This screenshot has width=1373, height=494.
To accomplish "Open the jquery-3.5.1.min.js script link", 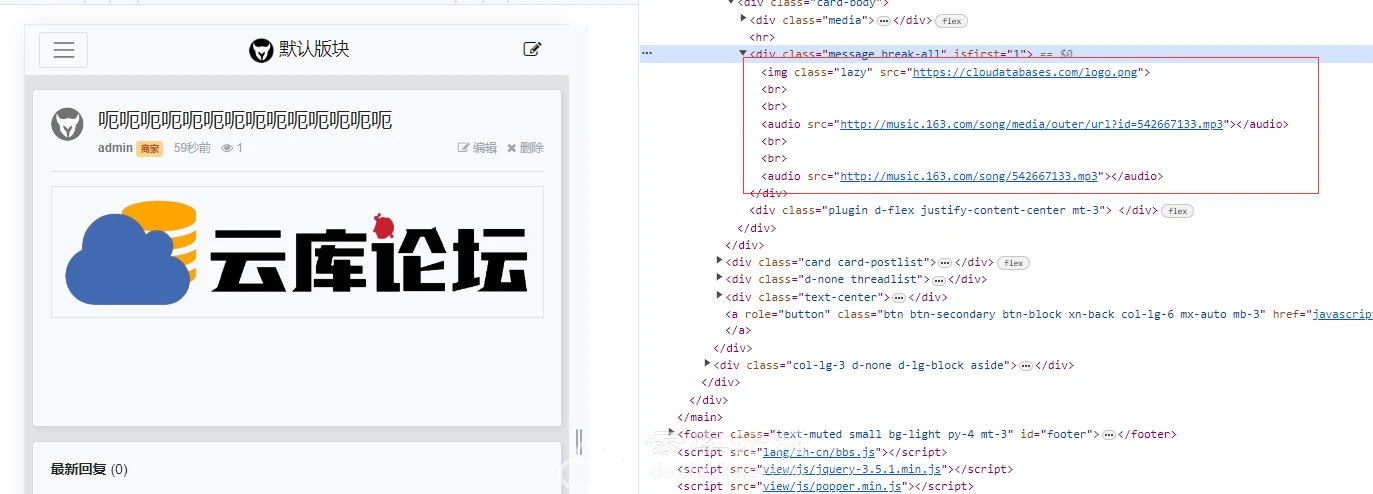I will (853, 469).
